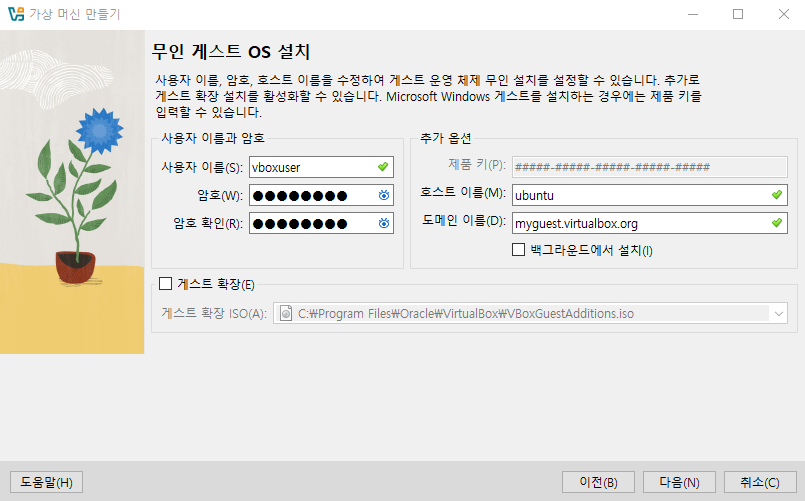Click the 다음(N) button
Screen dimensions: 805x501
tap(679, 483)
